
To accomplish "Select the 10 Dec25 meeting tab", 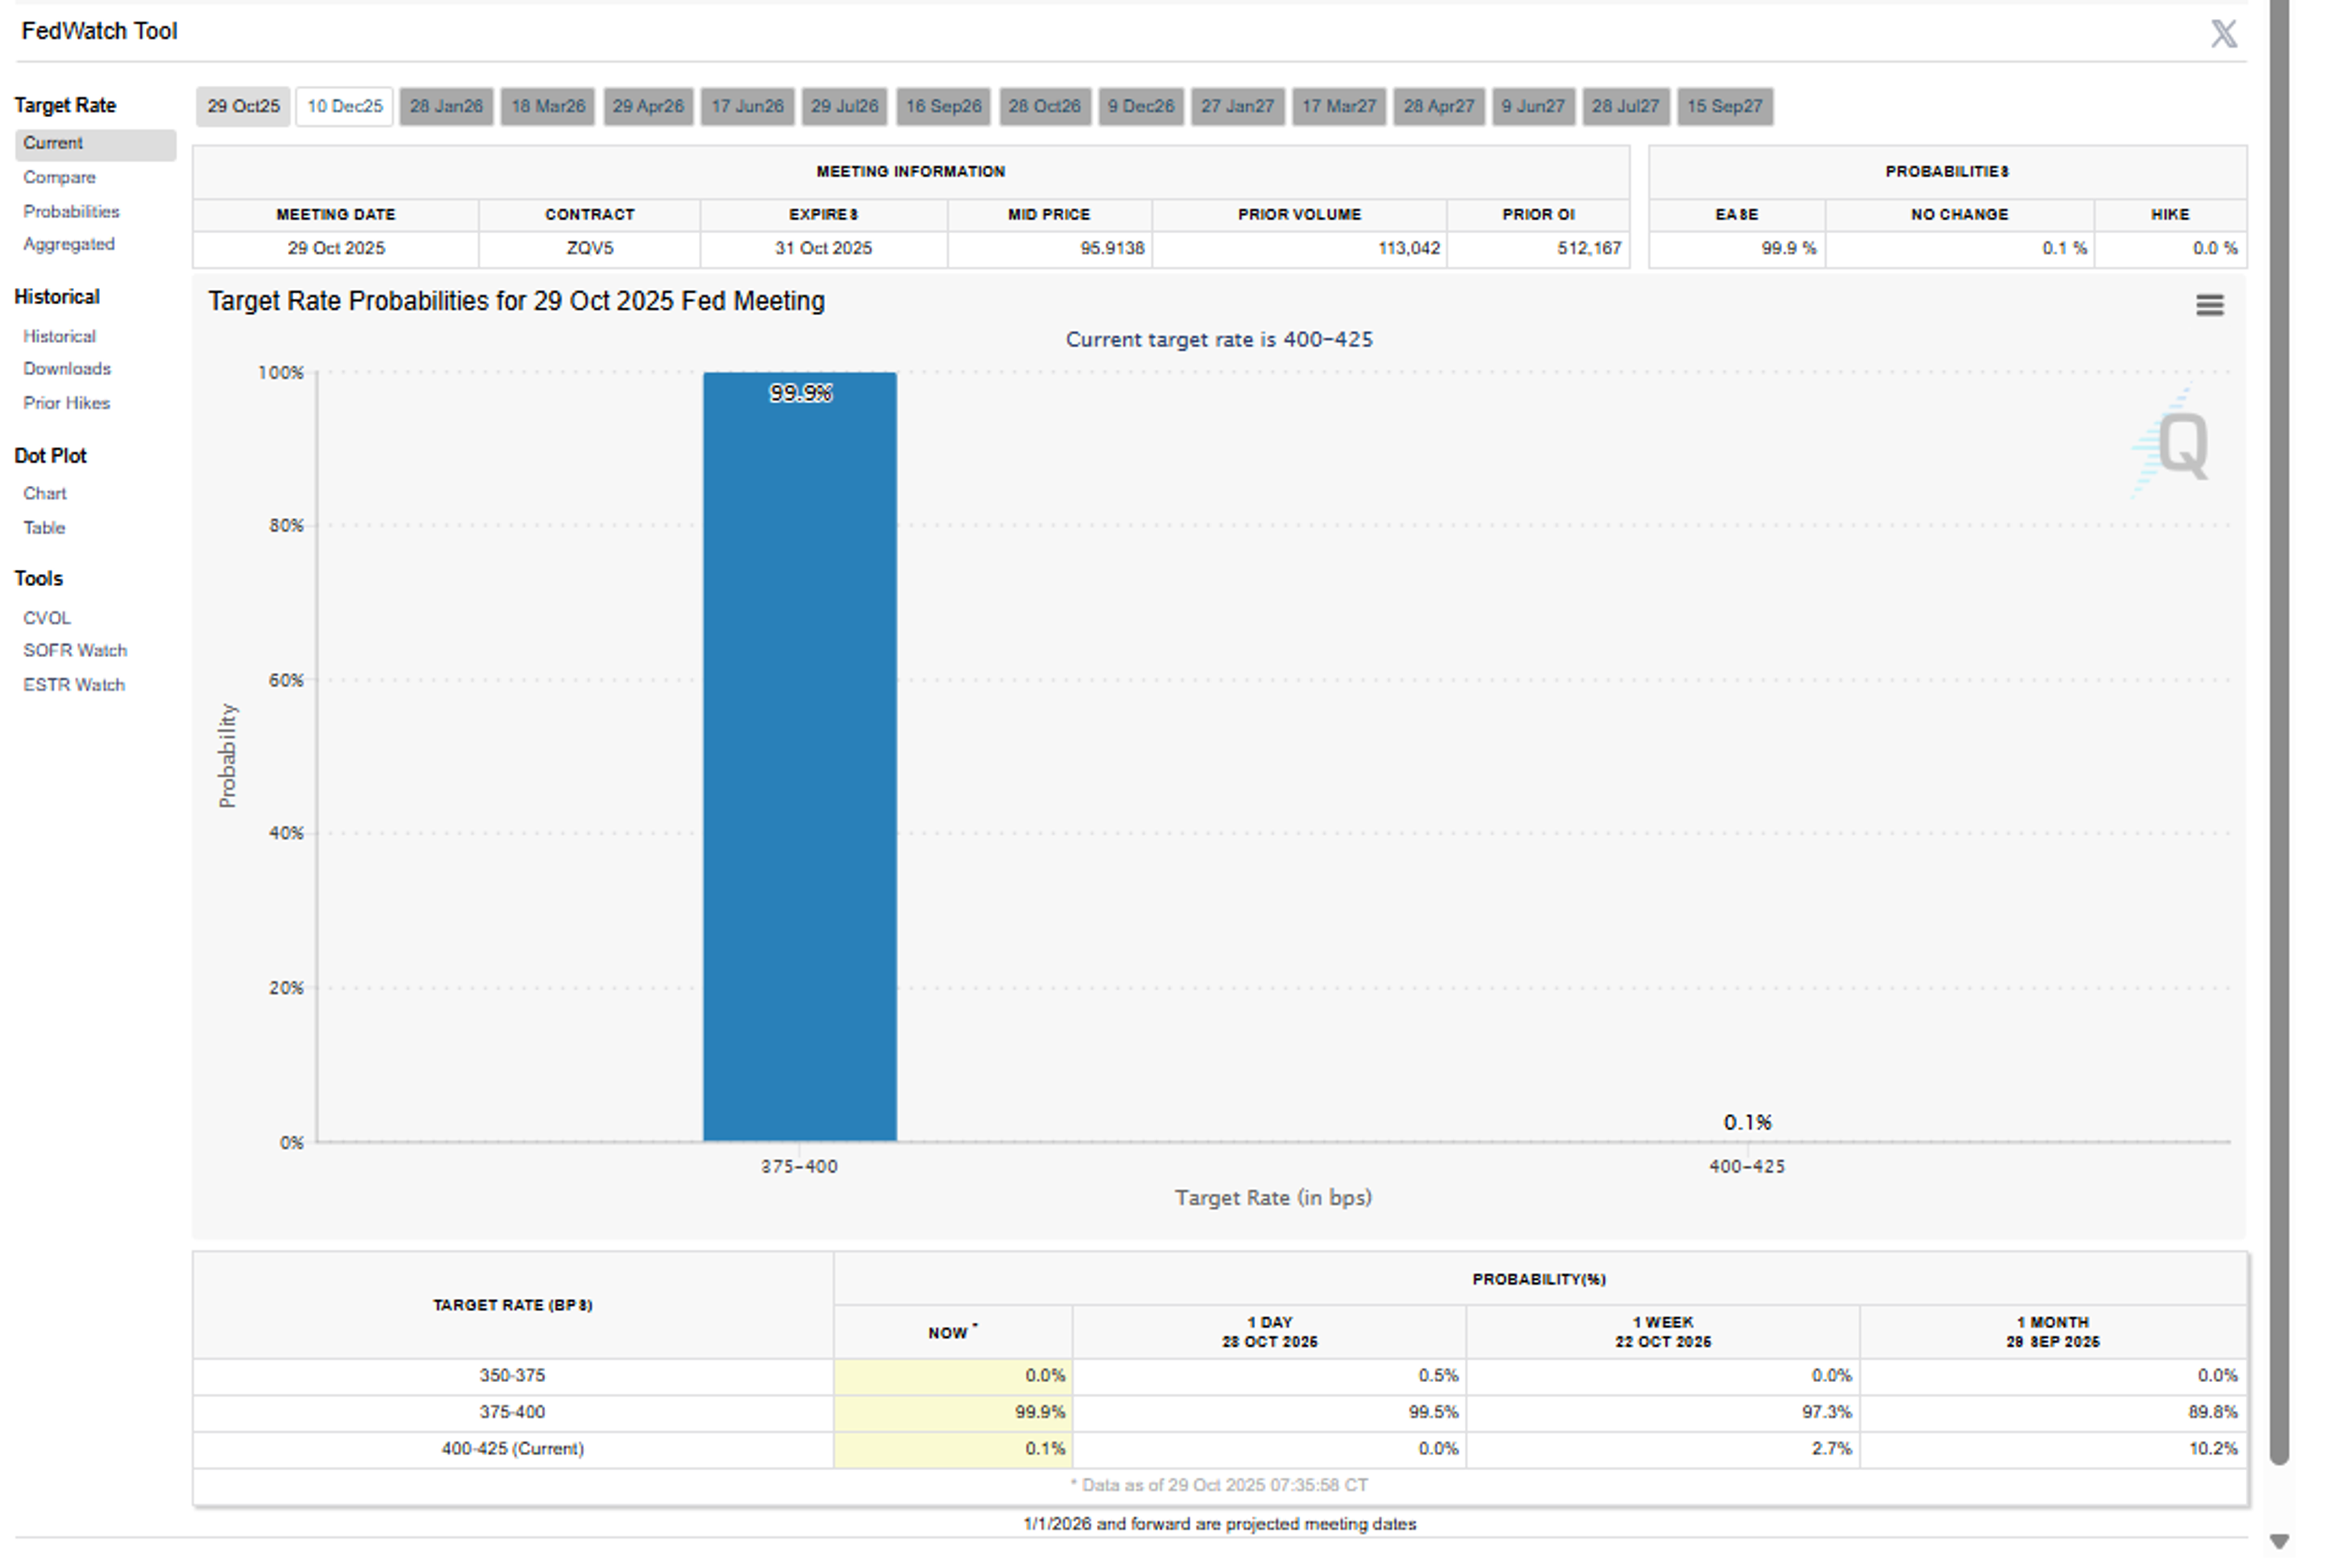I will (x=344, y=106).
